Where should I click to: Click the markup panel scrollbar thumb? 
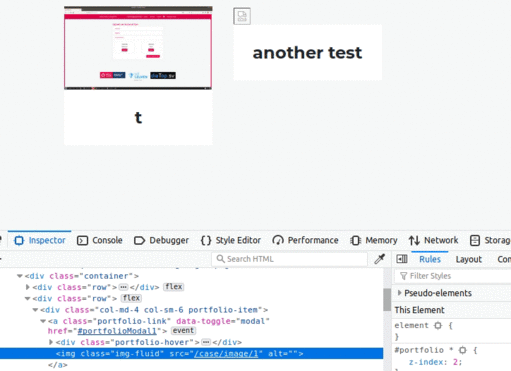pos(387,300)
